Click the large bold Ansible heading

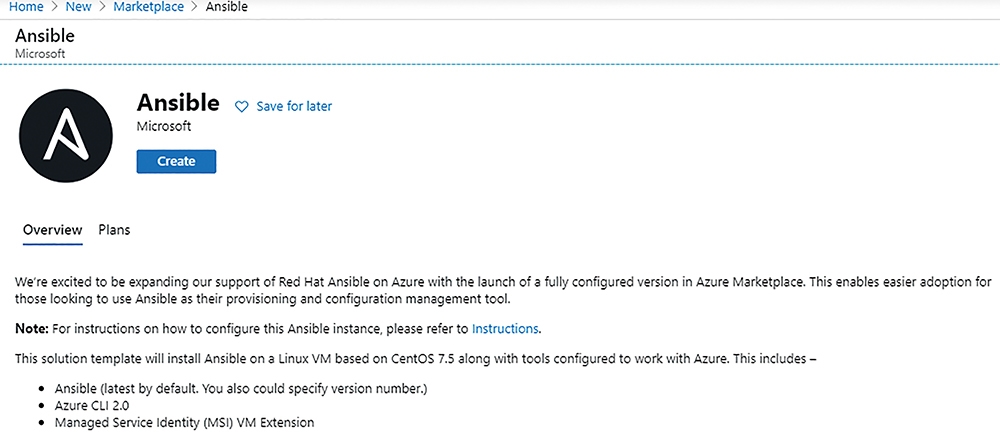point(178,103)
